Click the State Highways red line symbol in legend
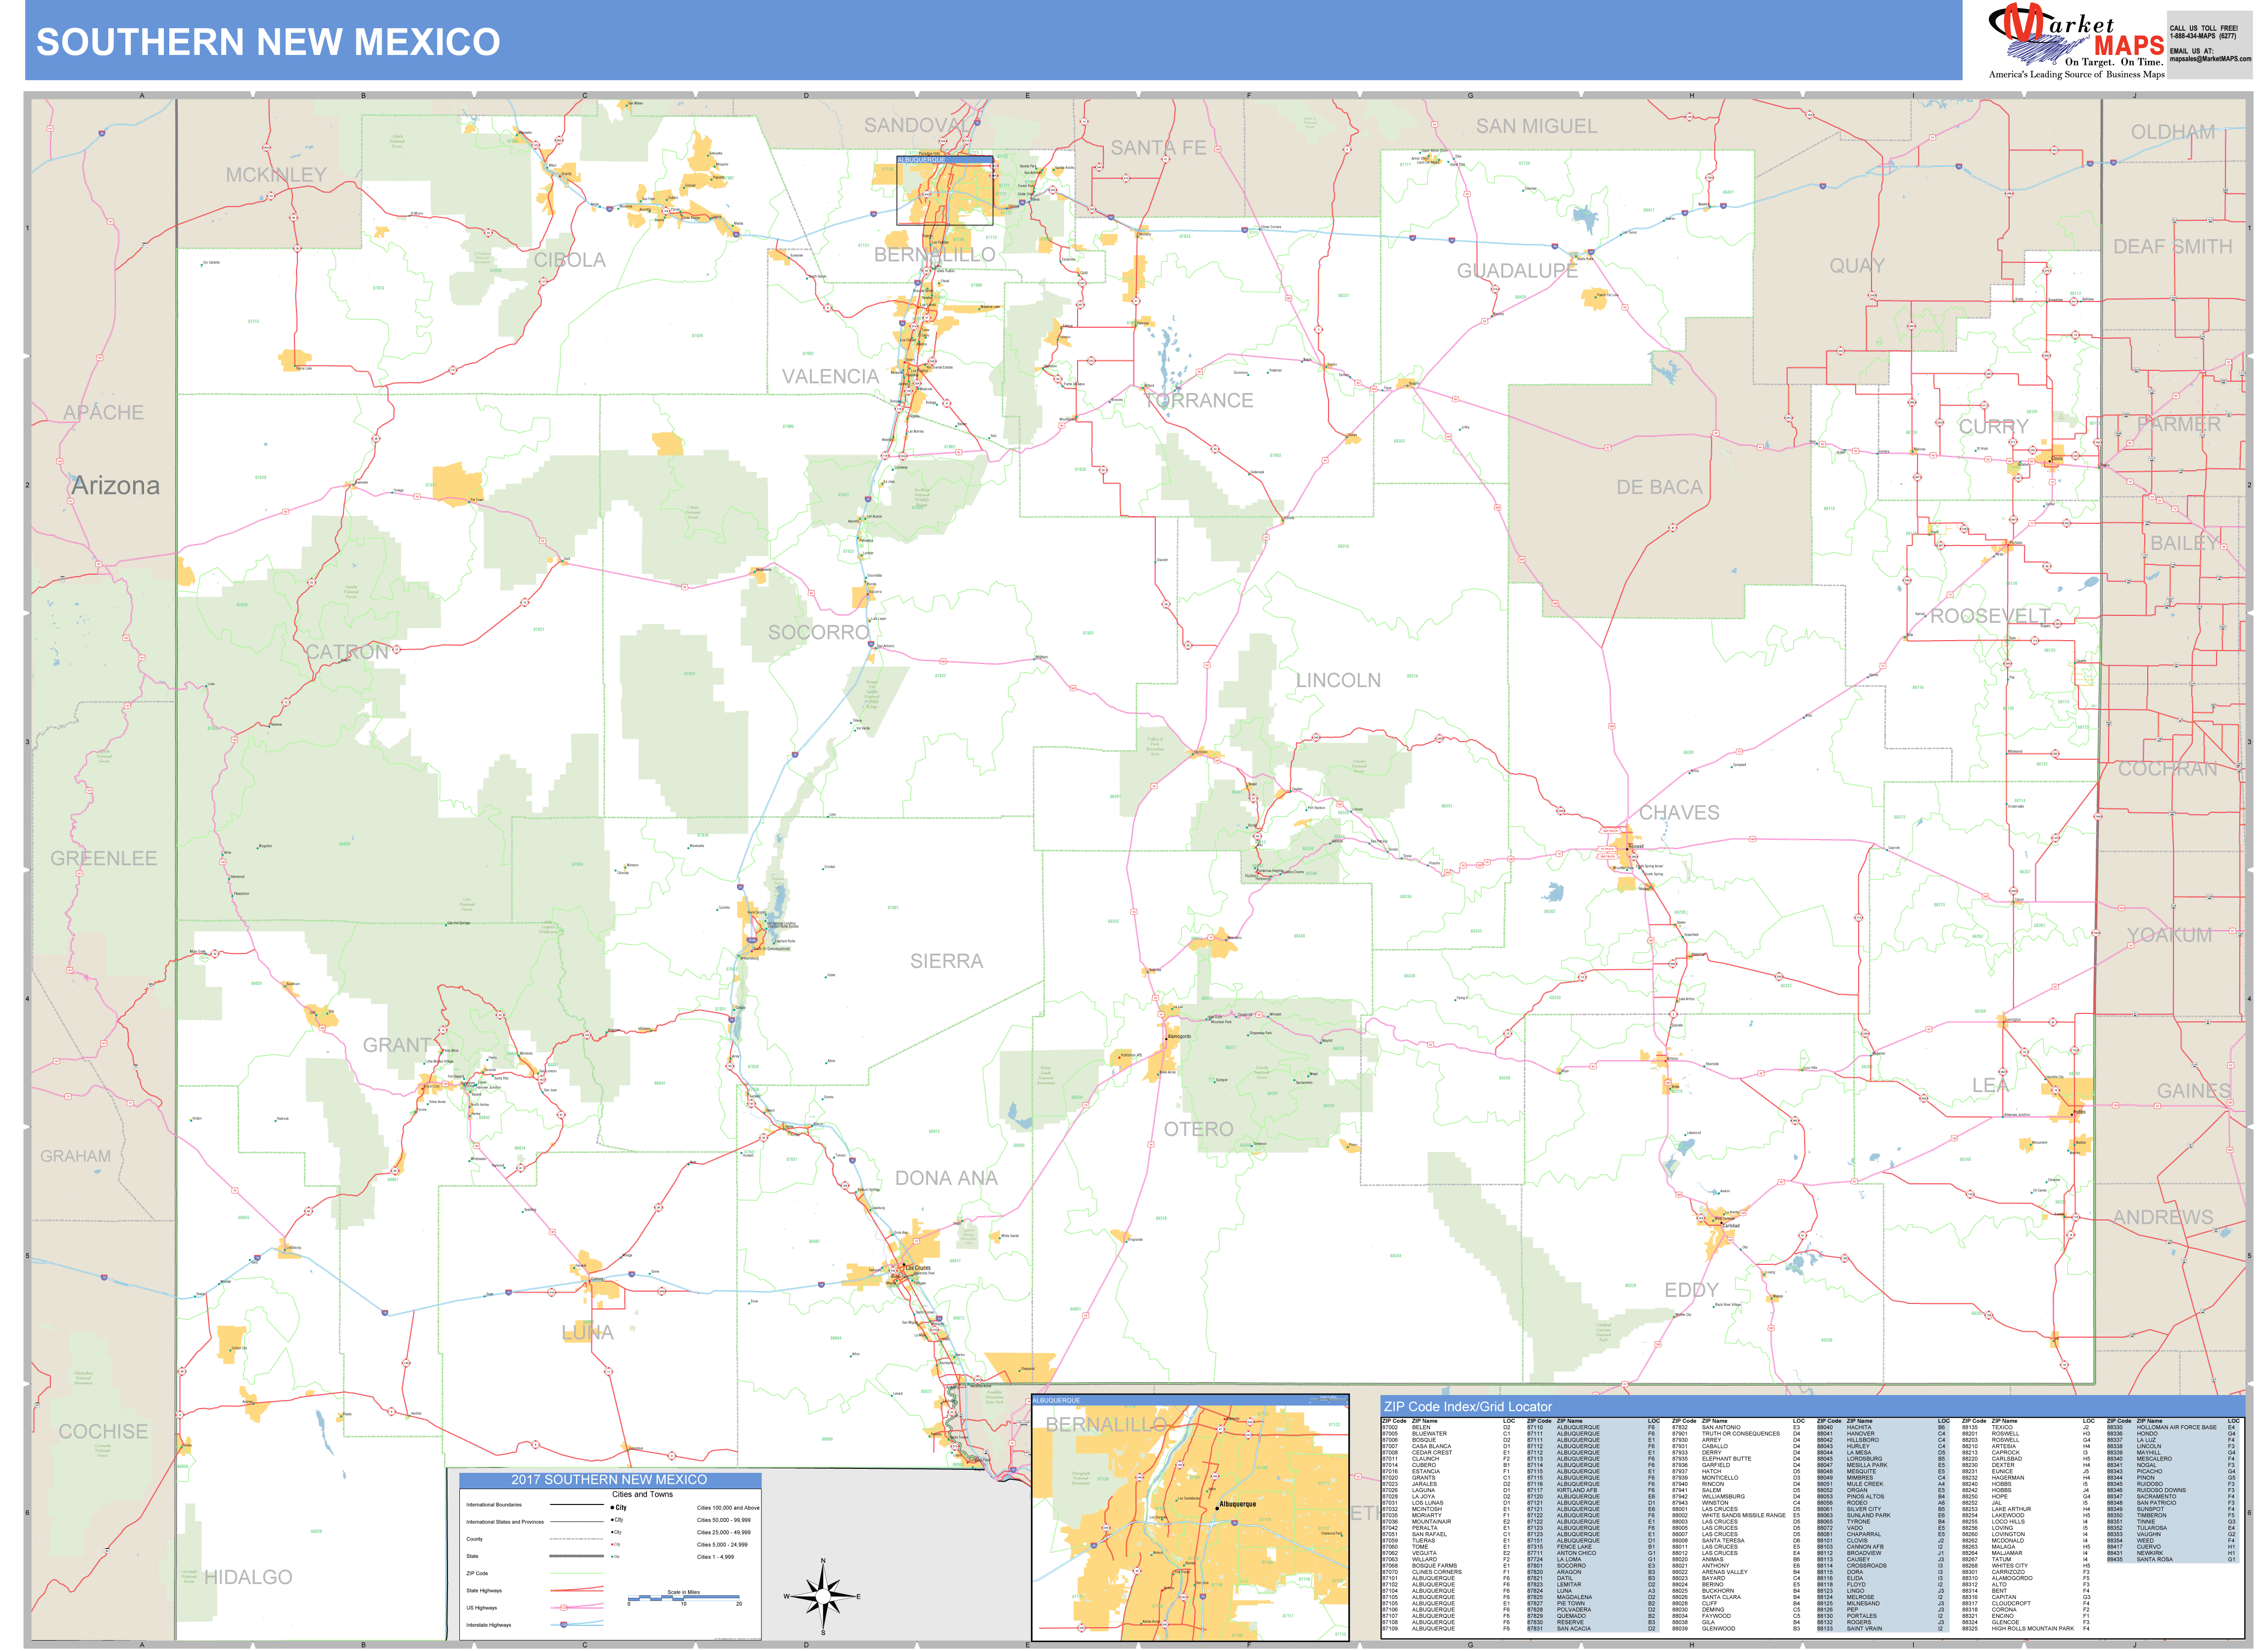The width and height of the screenshot is (2268, 1651). 577,1591
